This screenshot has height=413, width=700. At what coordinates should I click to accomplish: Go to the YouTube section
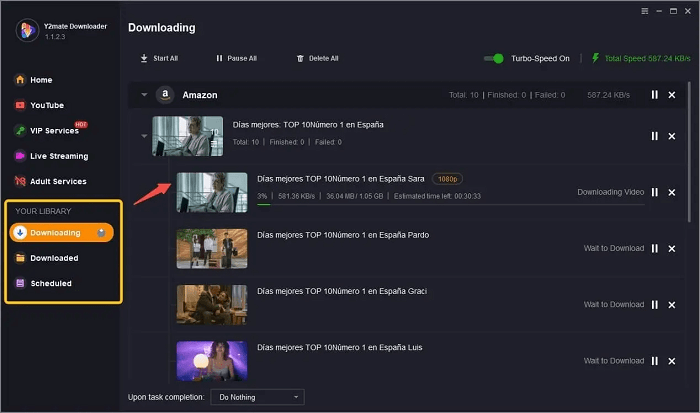pos(47,105)
